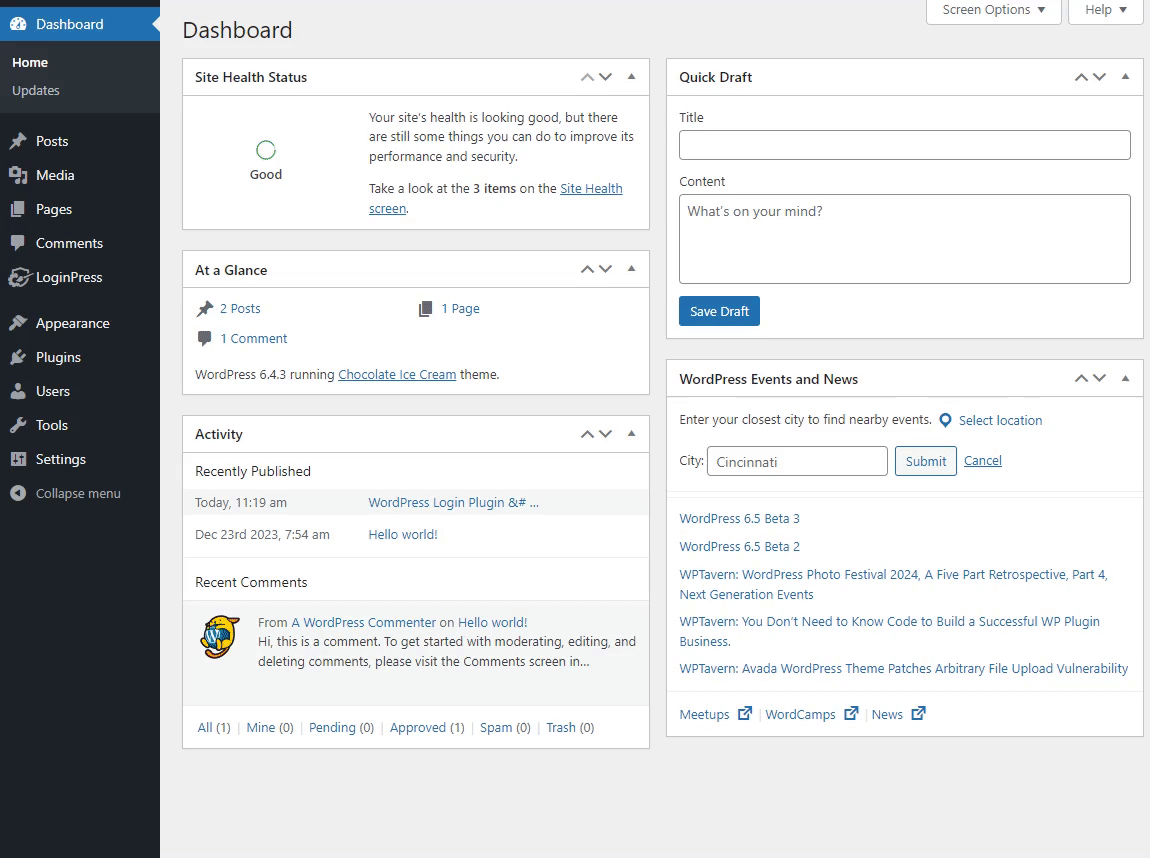Click the external link icon after News

(918, 713)
